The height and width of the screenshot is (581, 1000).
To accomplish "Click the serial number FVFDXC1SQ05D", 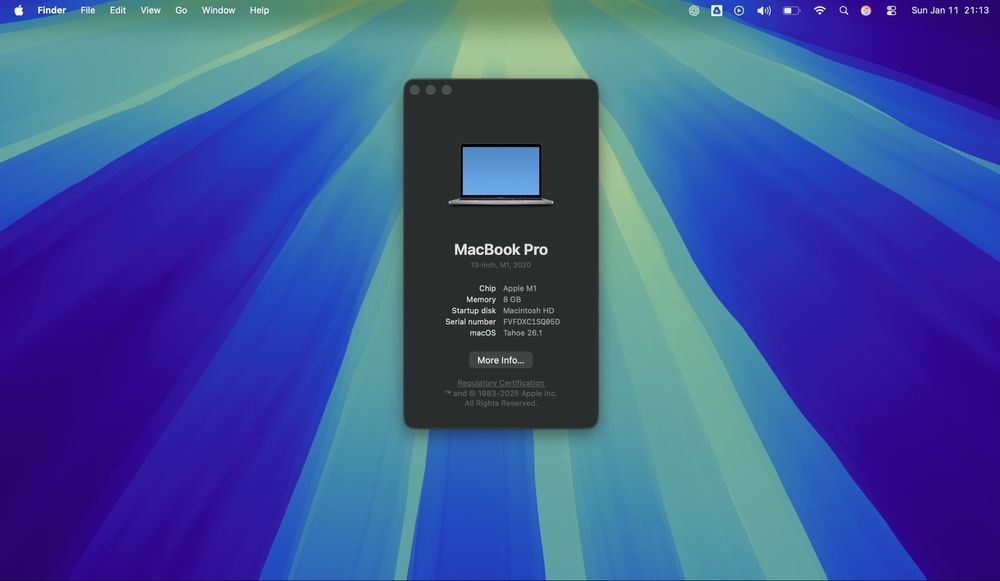I will (x=531, y=322).
